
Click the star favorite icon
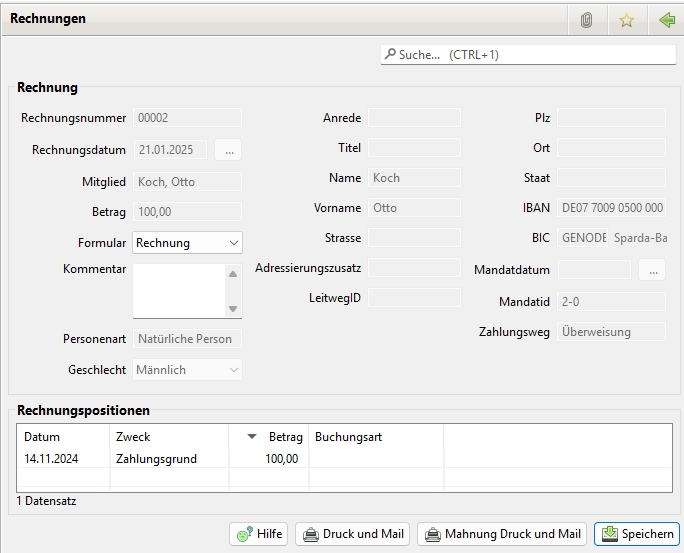pyautogui.click(x=626, y=20)
